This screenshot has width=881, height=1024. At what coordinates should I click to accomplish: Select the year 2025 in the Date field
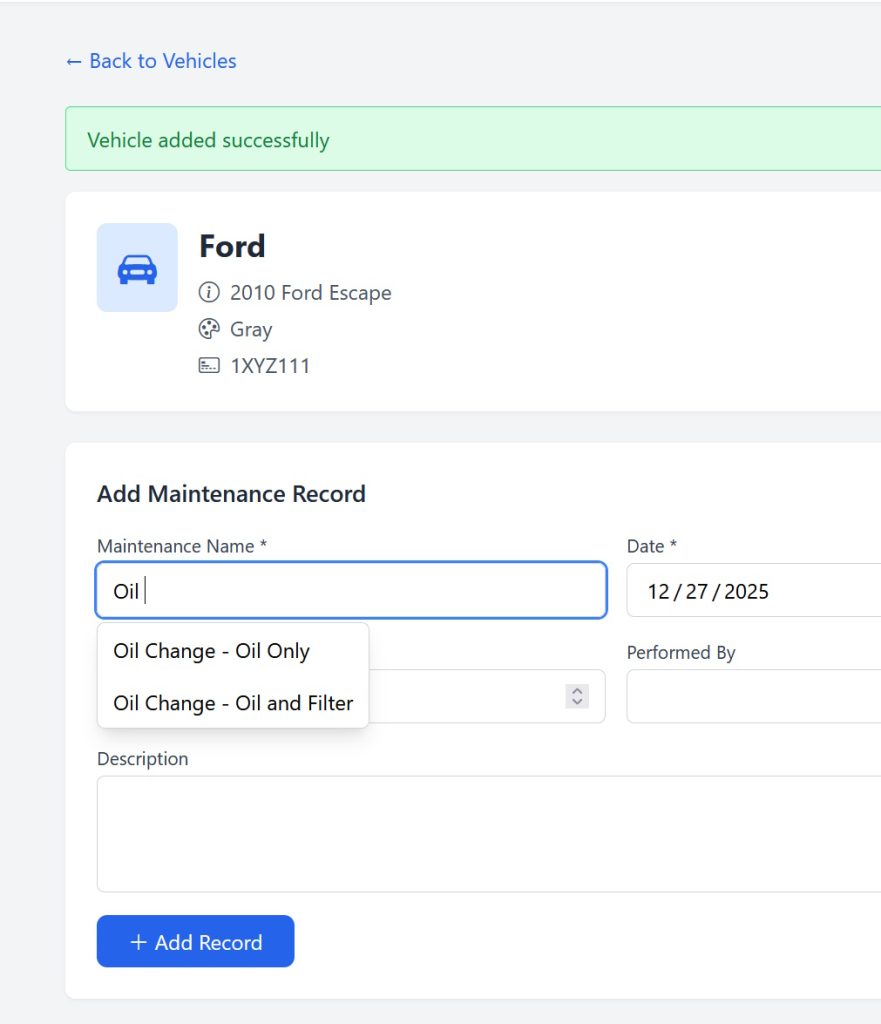[748, 591]
